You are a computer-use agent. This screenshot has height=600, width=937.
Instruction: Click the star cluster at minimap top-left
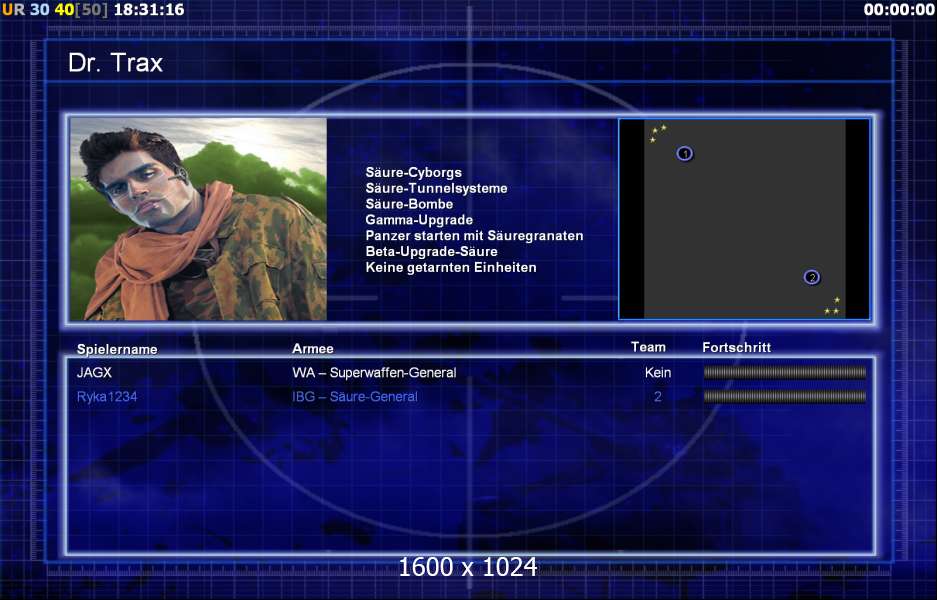[x=657, y=134]
